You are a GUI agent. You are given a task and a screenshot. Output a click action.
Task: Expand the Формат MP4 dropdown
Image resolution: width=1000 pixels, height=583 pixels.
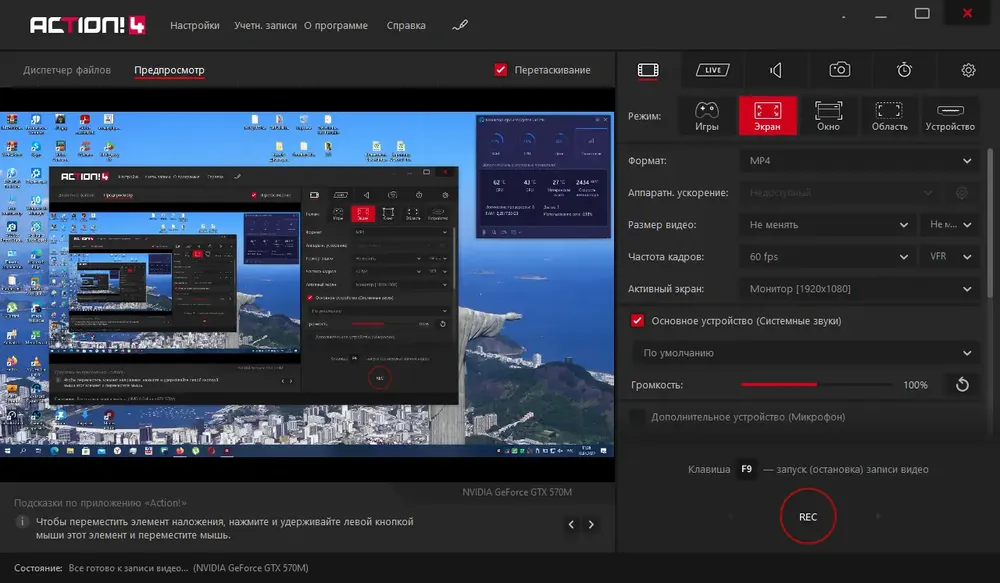coord(860,161)
